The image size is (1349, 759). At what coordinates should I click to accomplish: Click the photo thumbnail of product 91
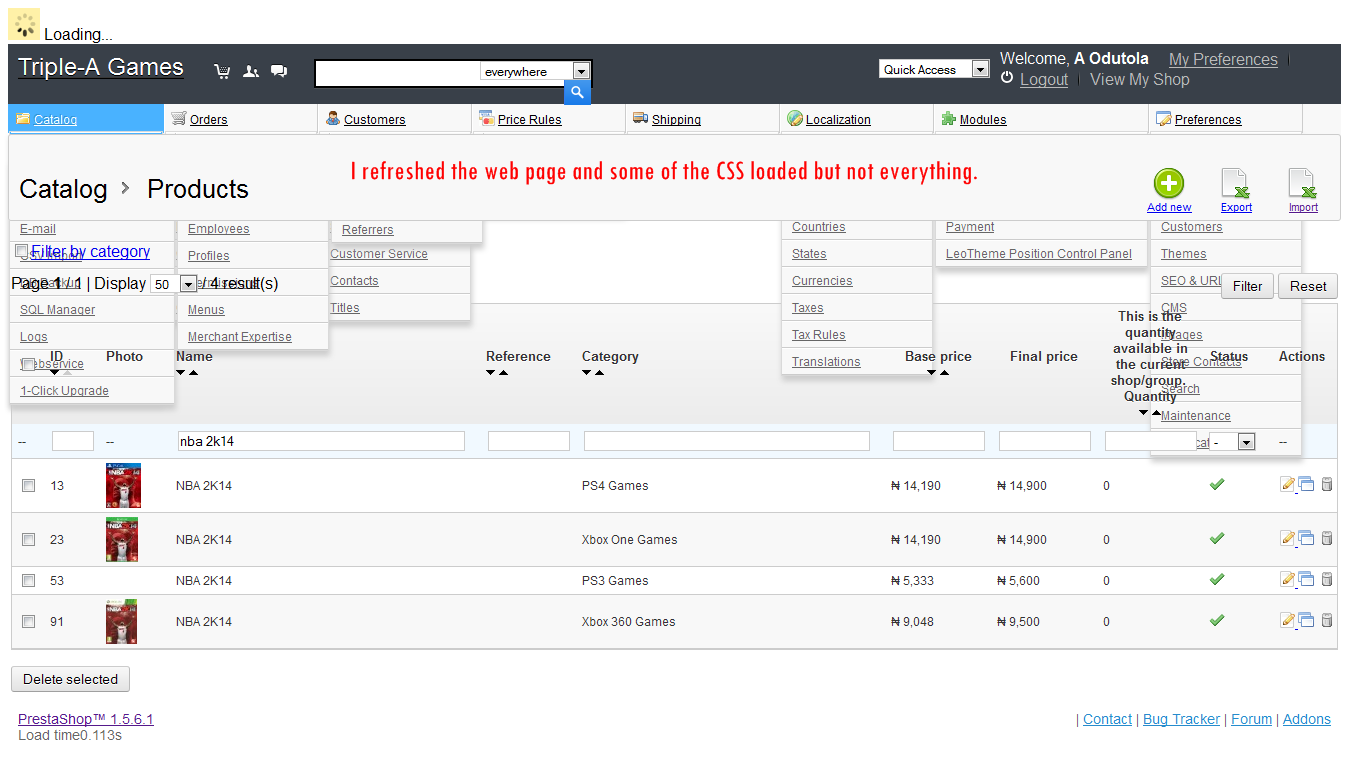(x=122, y=621)
